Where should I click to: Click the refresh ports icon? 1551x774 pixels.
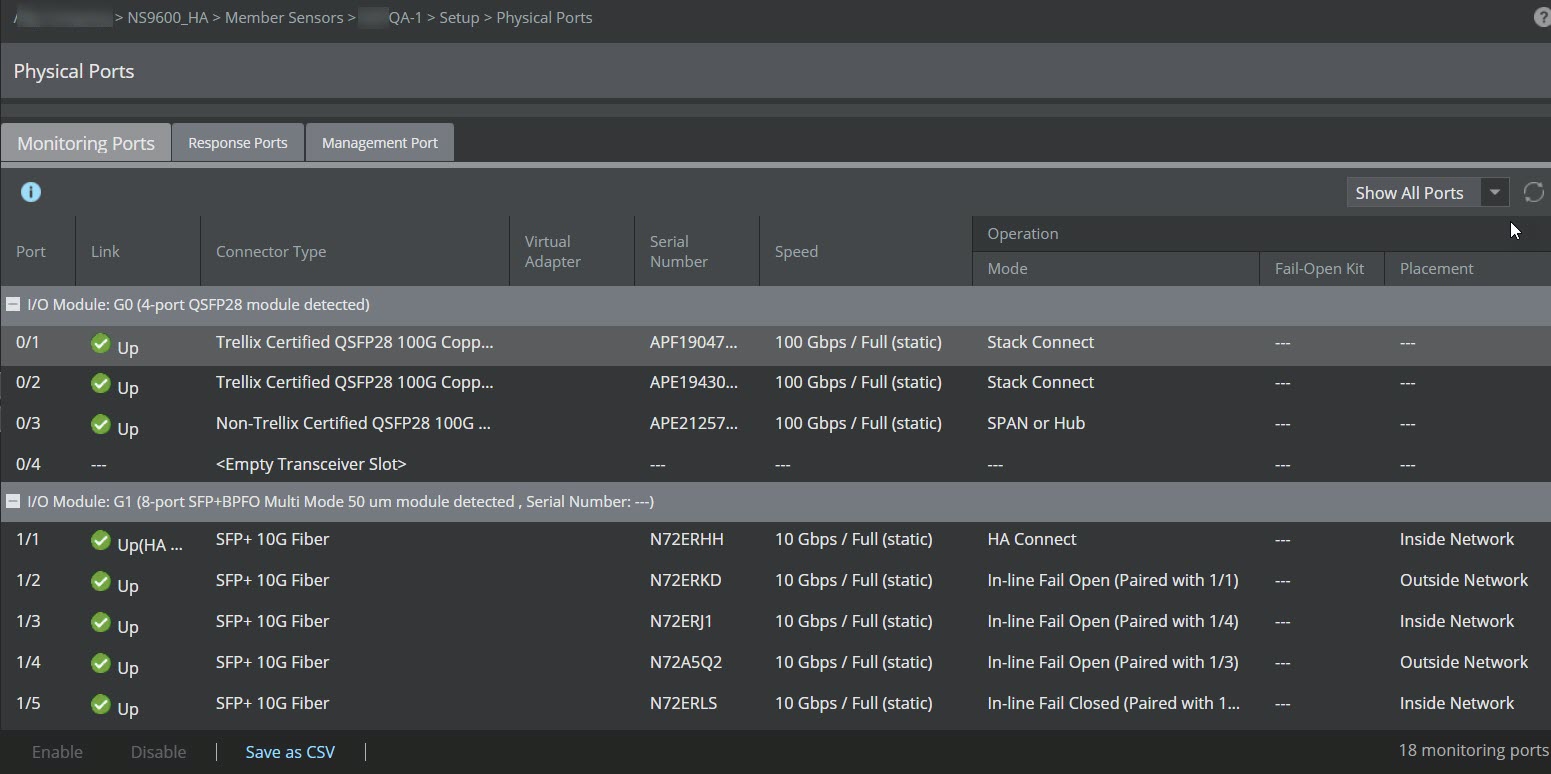(1533, 192)
